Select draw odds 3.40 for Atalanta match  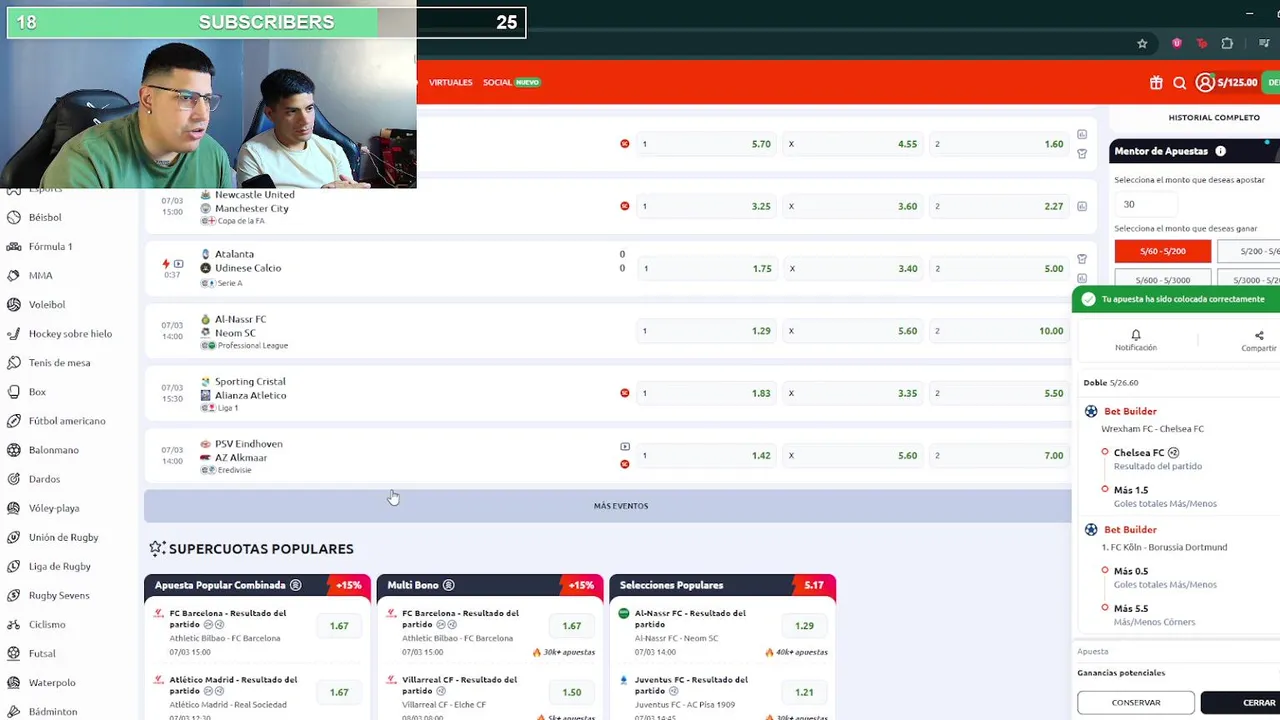click(853, 268)
